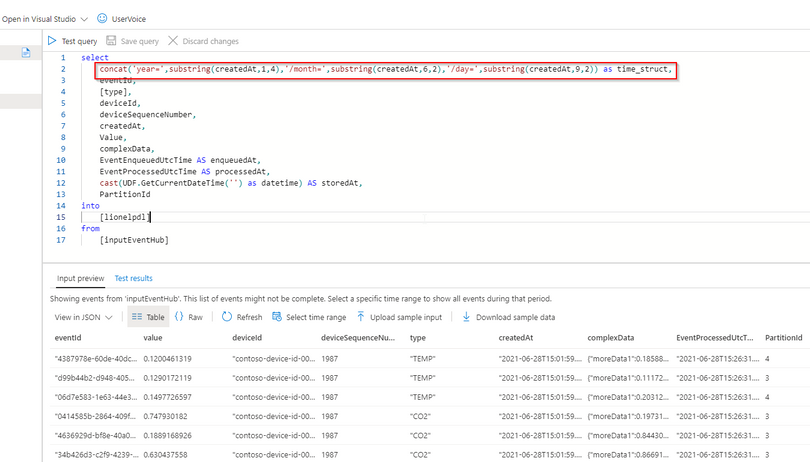
Task: Select the Input preview tab
Action: 81,278
